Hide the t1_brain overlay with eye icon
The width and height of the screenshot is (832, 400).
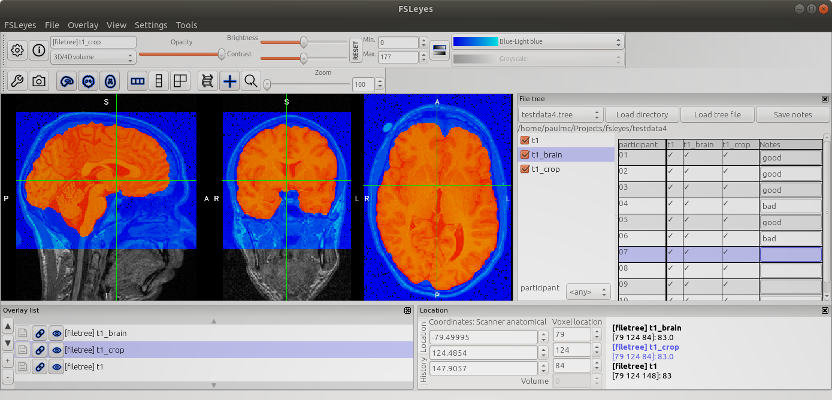point(56,333)
